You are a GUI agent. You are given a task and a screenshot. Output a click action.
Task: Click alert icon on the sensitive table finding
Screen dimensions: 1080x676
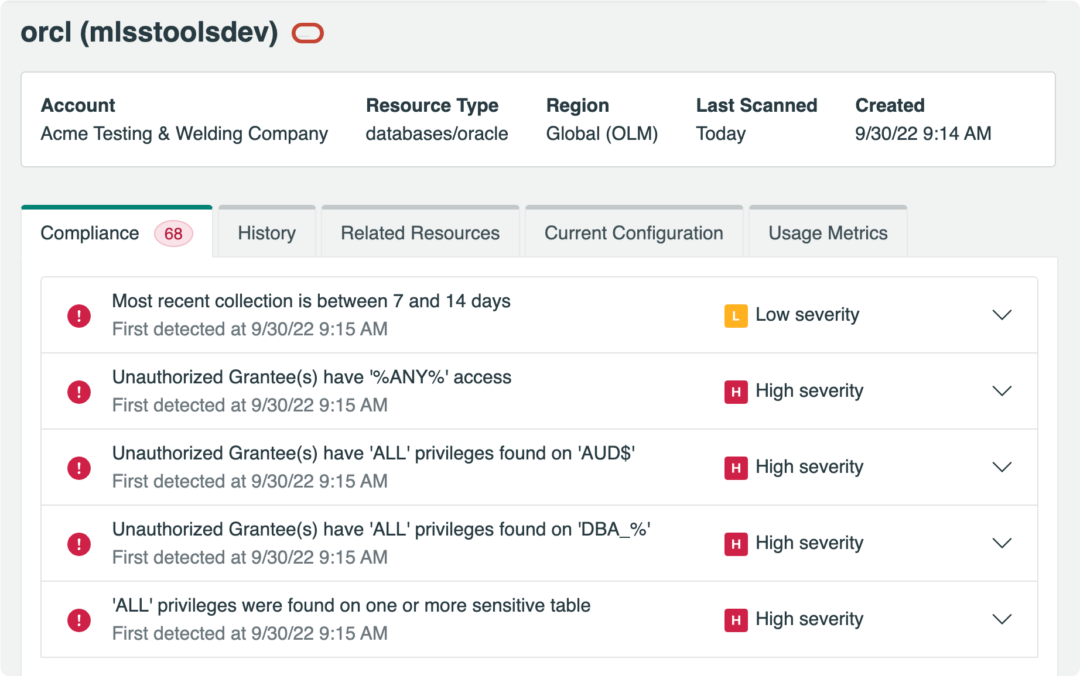(x=79, y=619)
